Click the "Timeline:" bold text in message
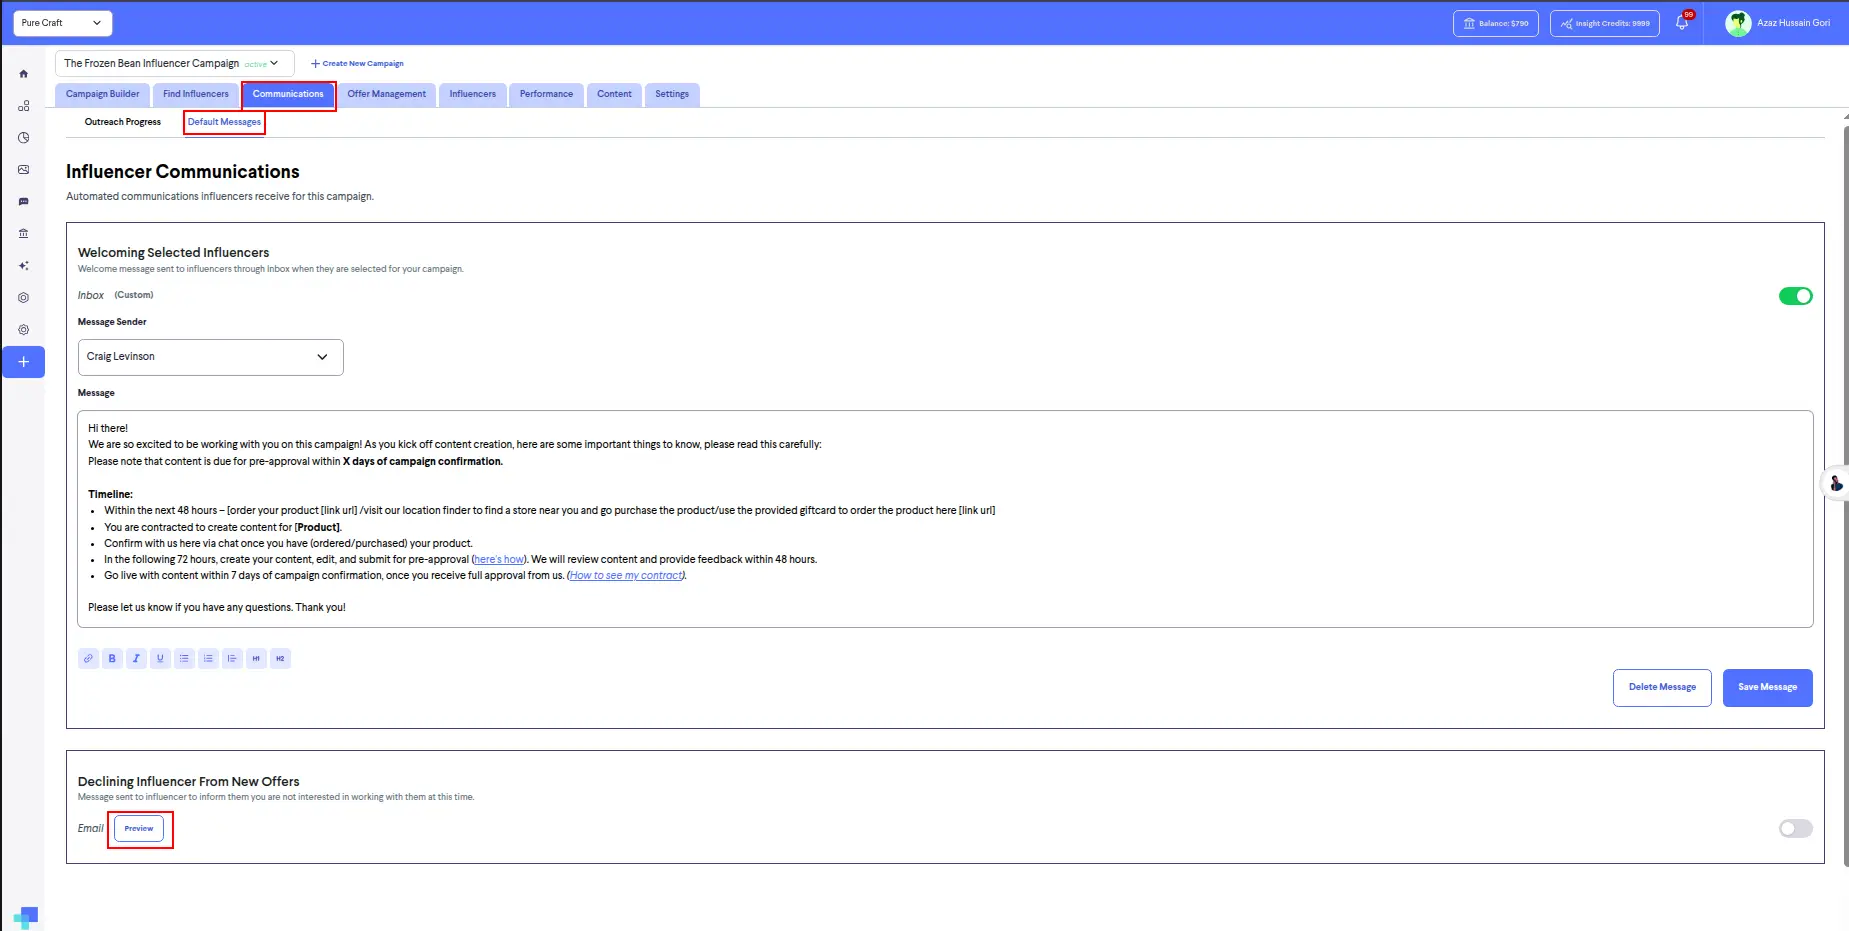1849x931 pixels. point(110,494)
